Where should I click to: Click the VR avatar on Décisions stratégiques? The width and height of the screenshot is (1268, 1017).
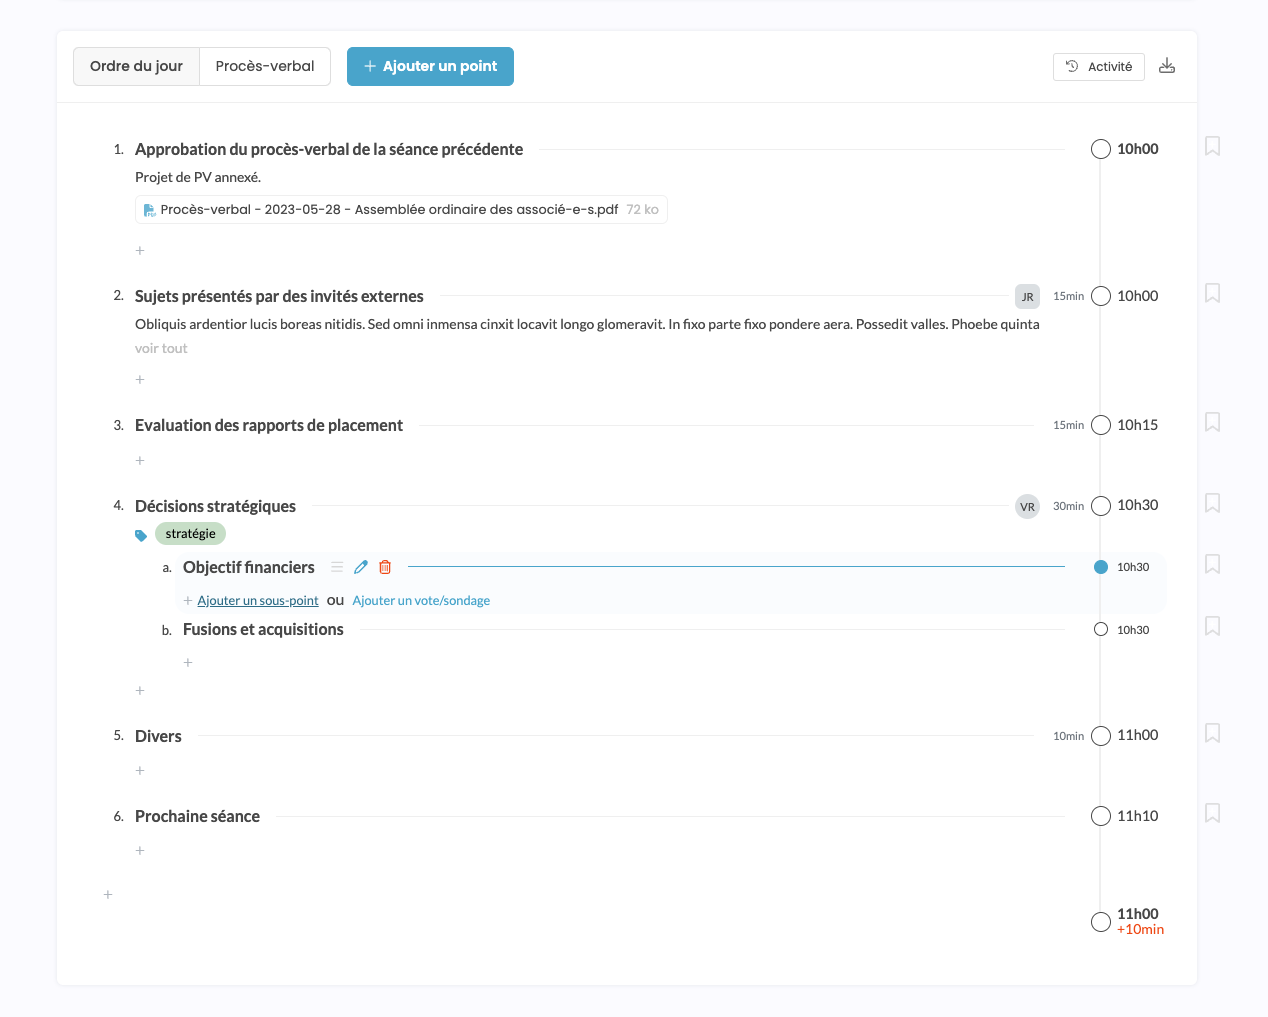pos(1027,506)
